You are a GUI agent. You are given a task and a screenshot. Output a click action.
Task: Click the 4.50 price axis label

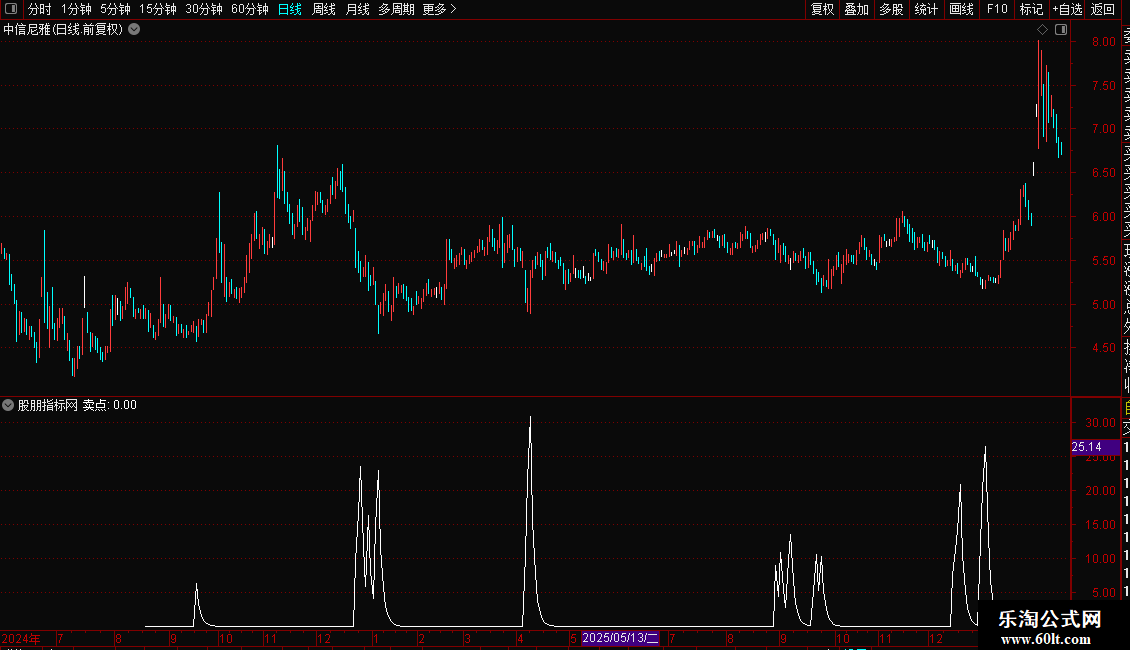[1103, 348]
